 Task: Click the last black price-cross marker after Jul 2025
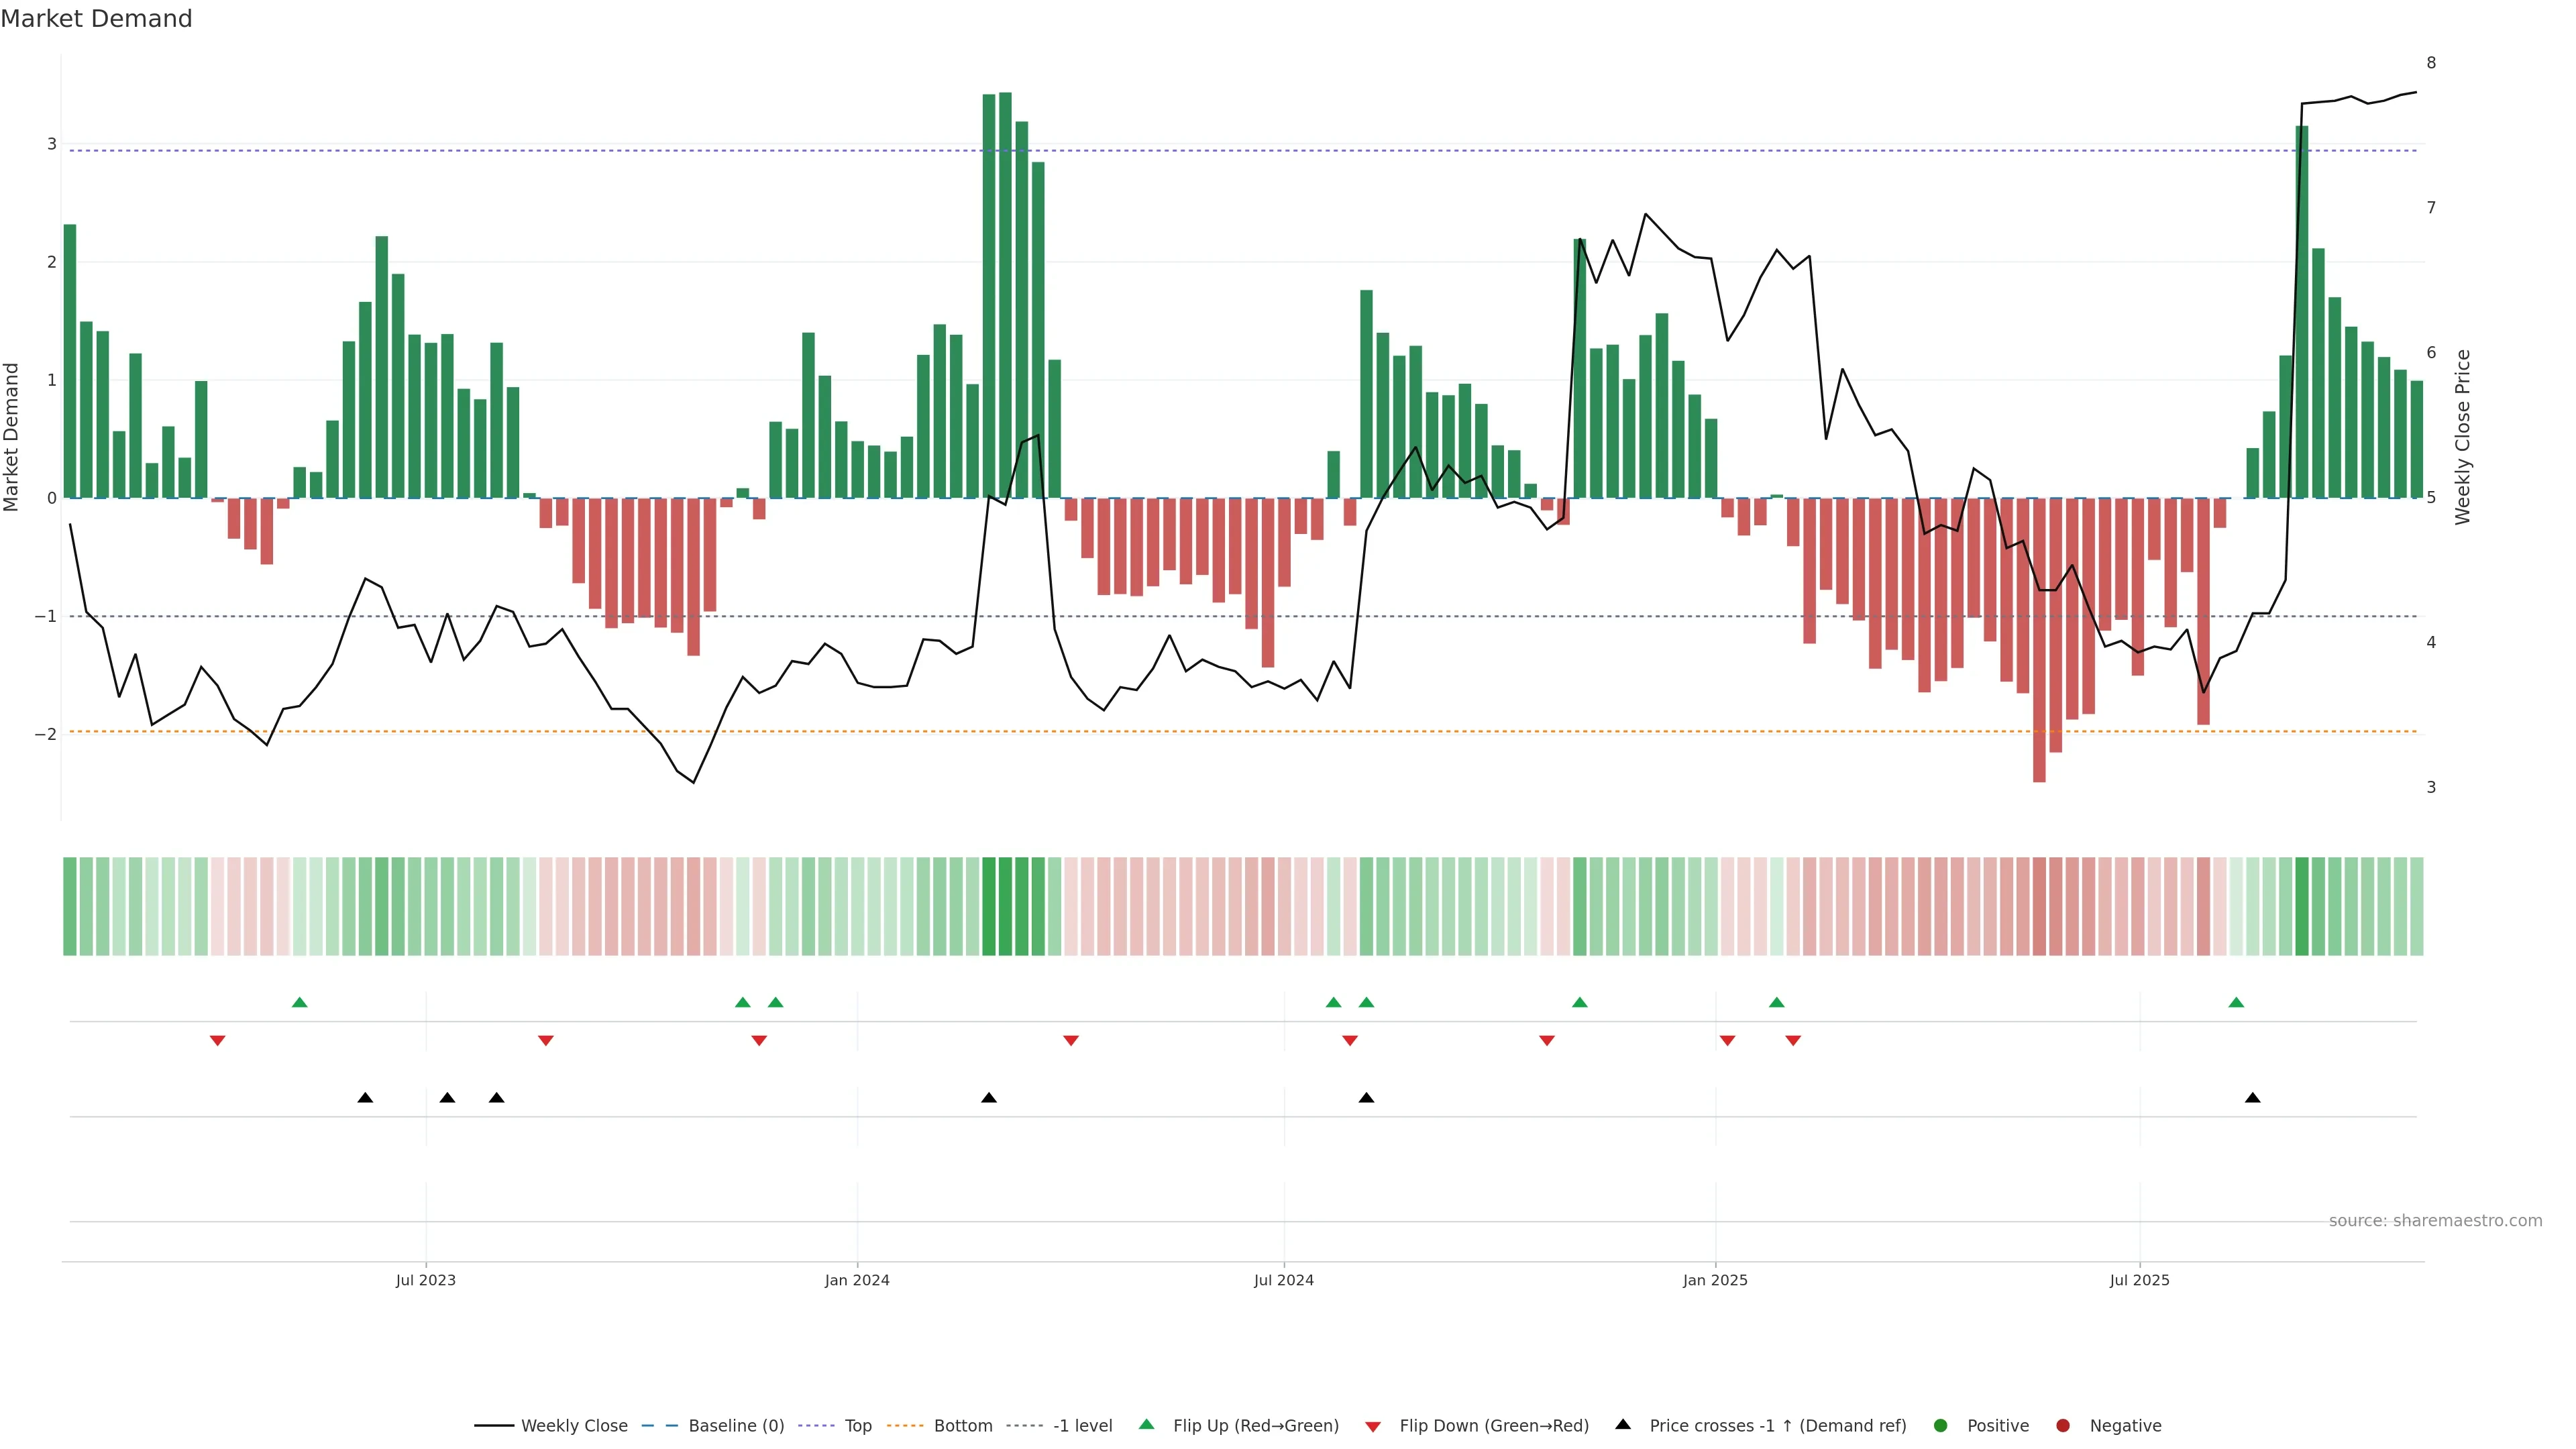click(2252, 1098)
